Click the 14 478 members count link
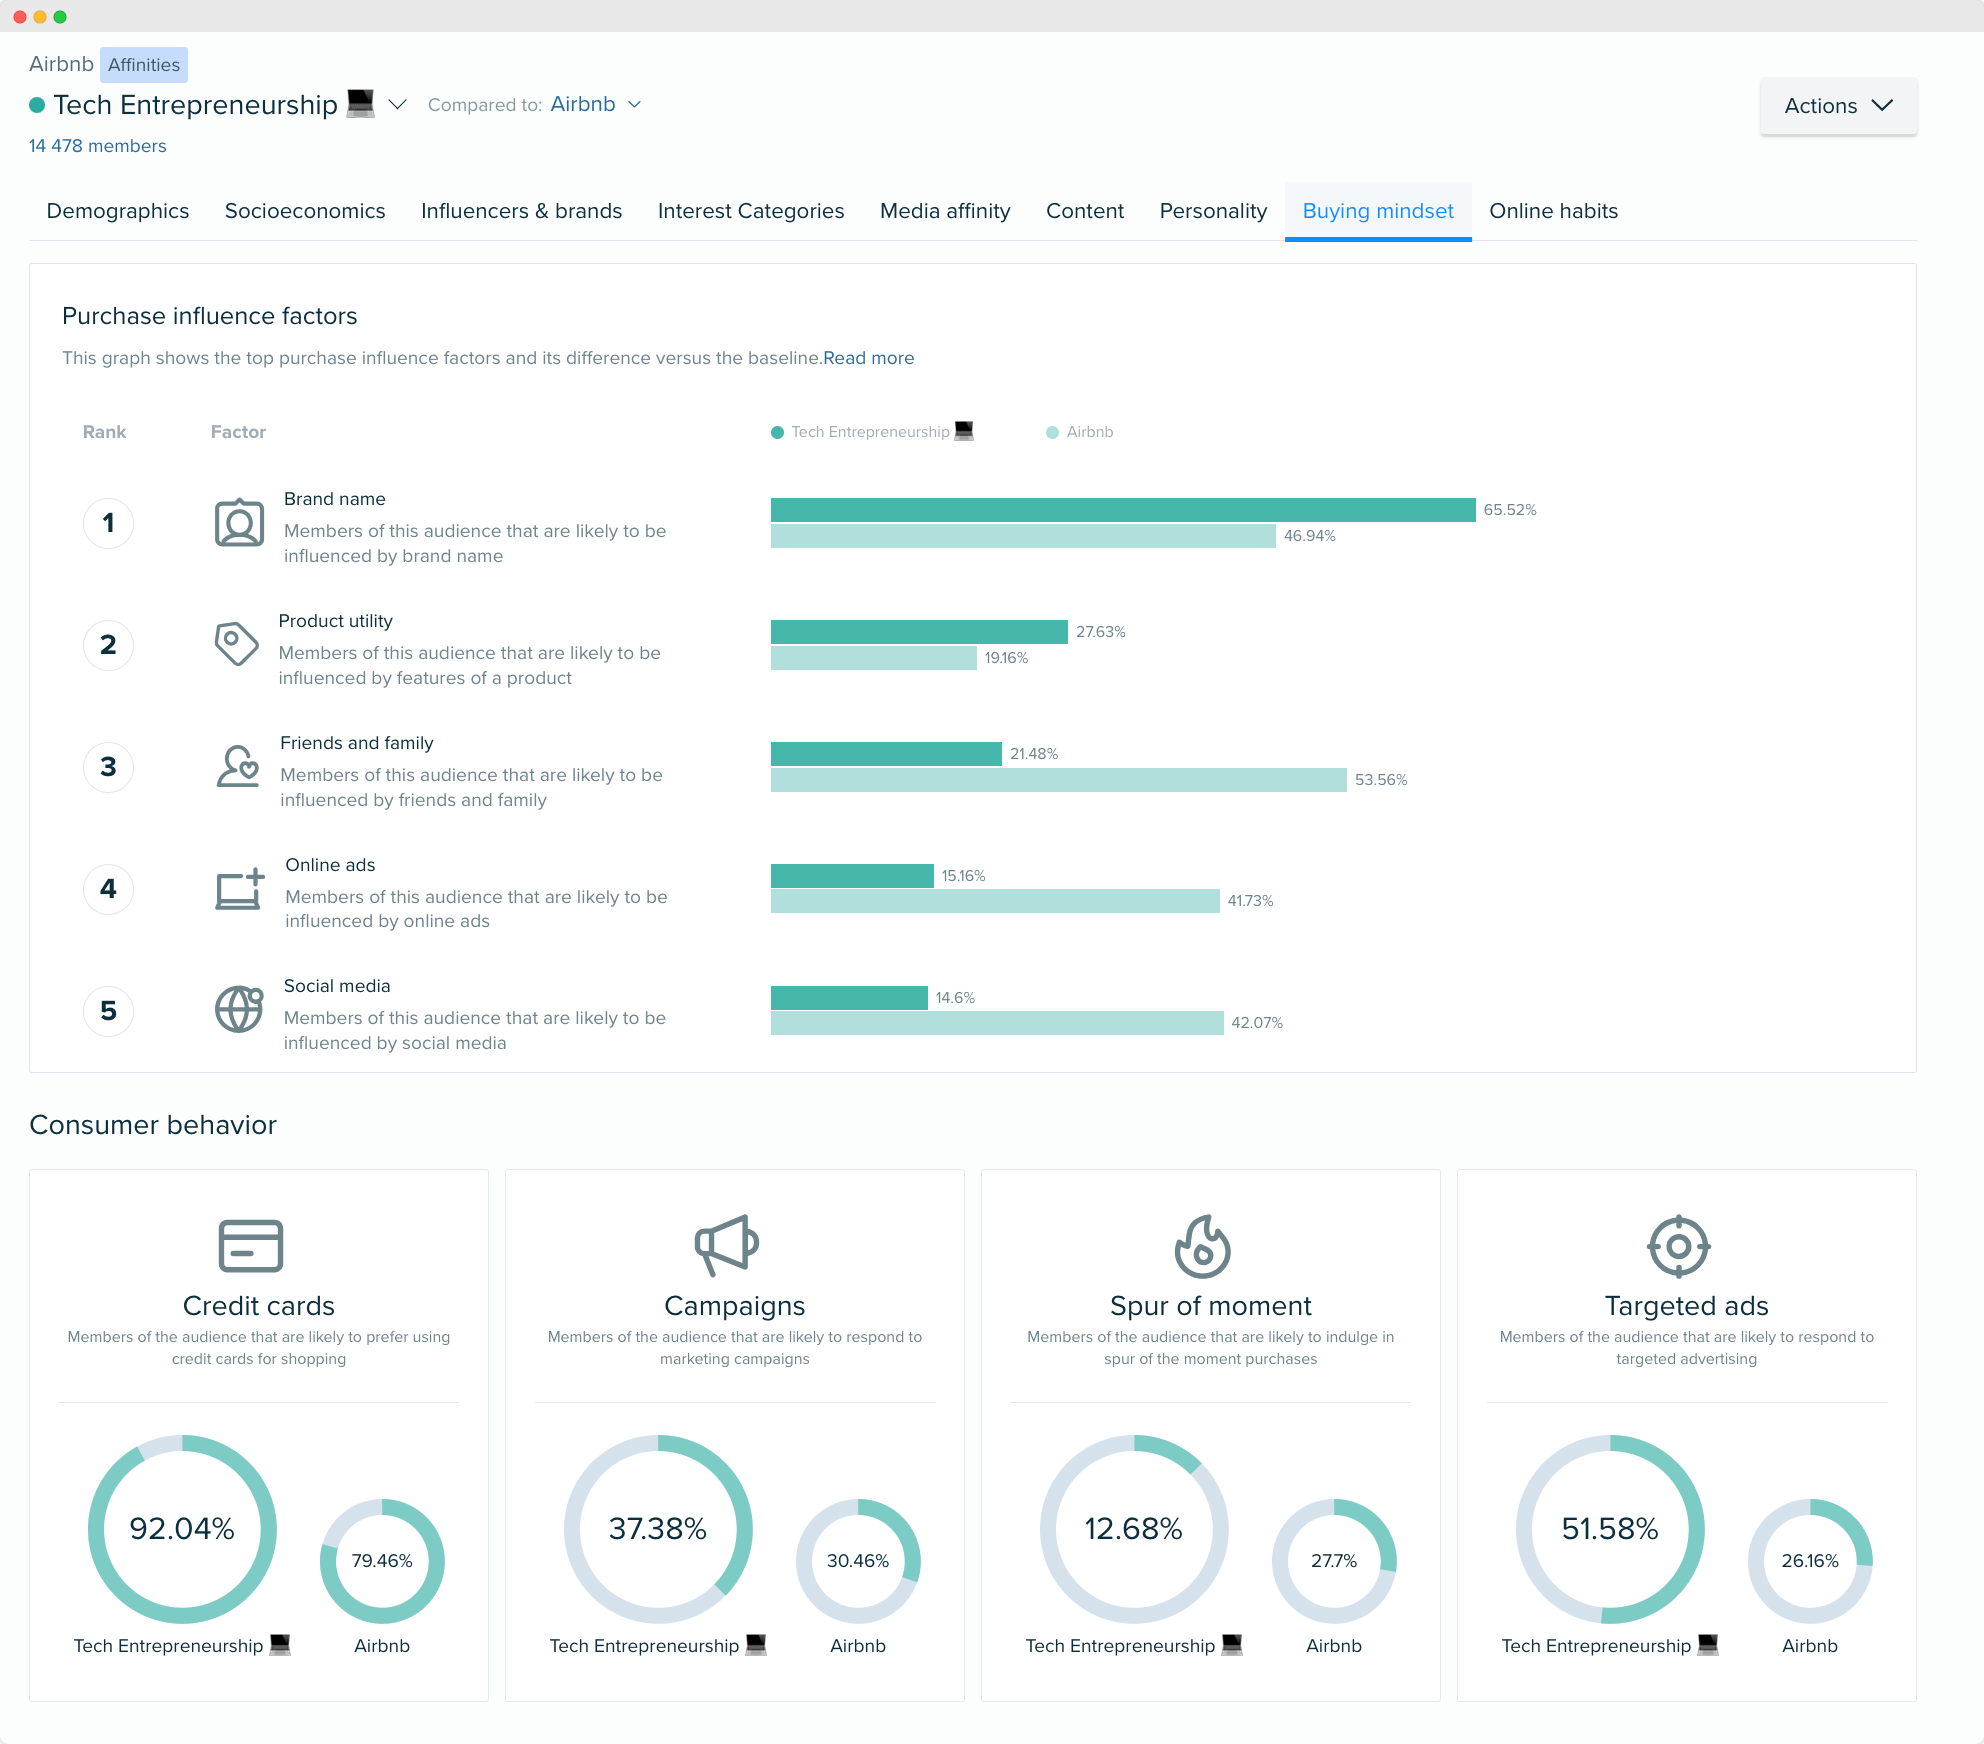The image size is (1984, 1744). [98, 145]
